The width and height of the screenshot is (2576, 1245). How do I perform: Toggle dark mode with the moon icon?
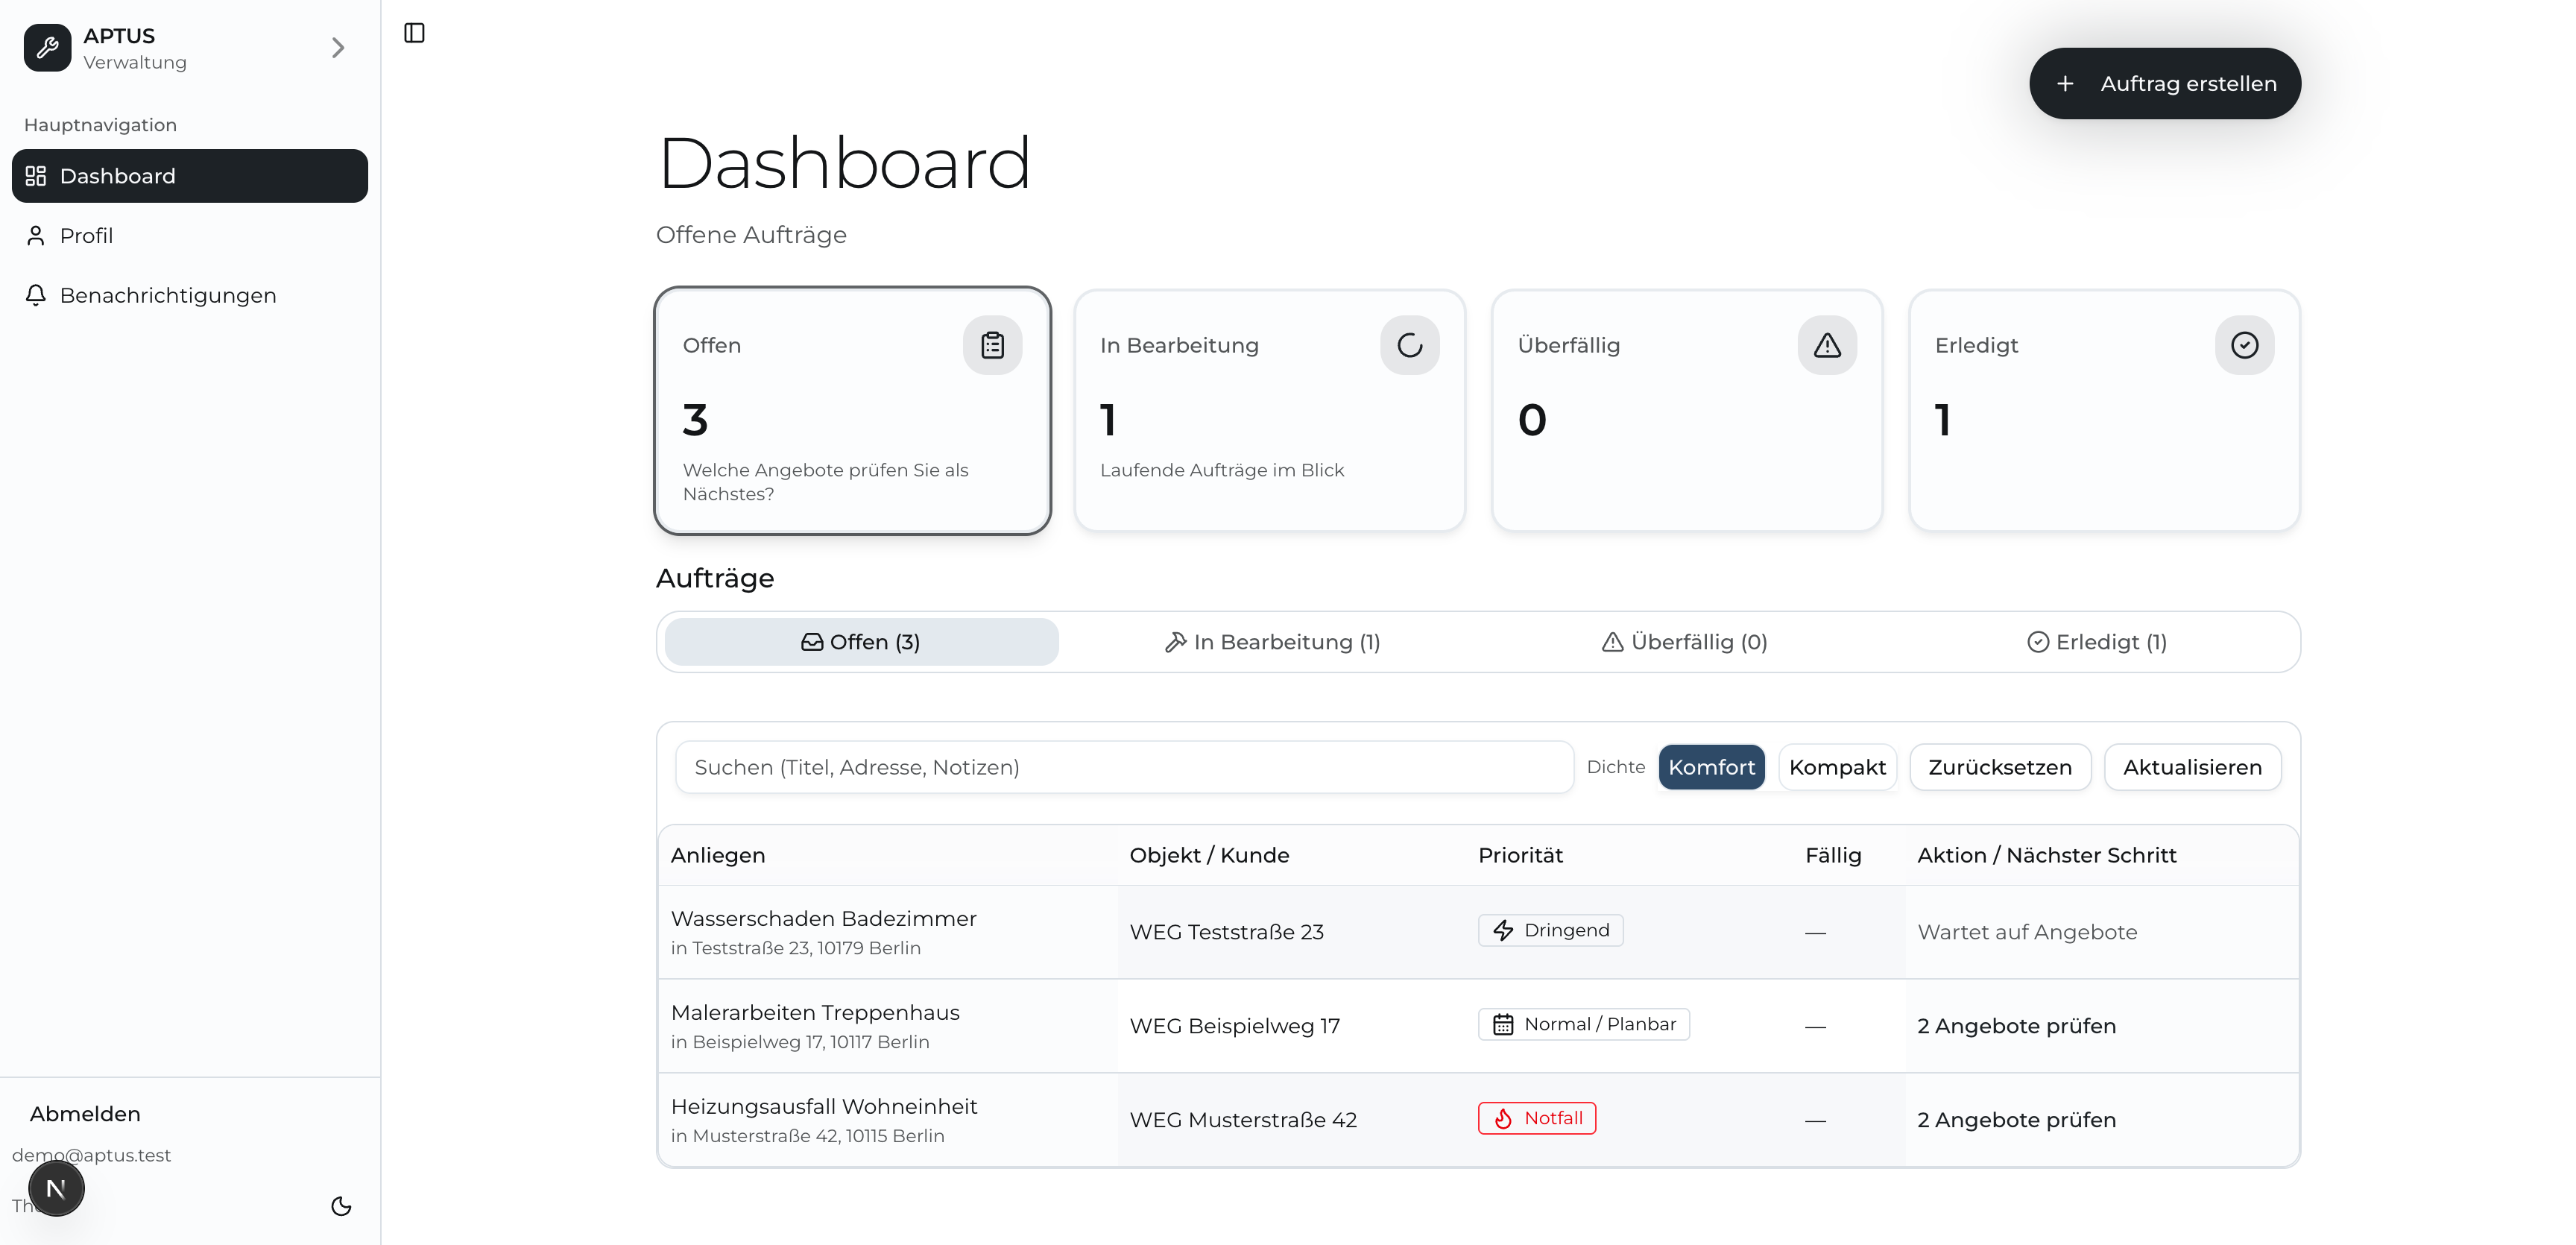click(x=340, y=1206)
